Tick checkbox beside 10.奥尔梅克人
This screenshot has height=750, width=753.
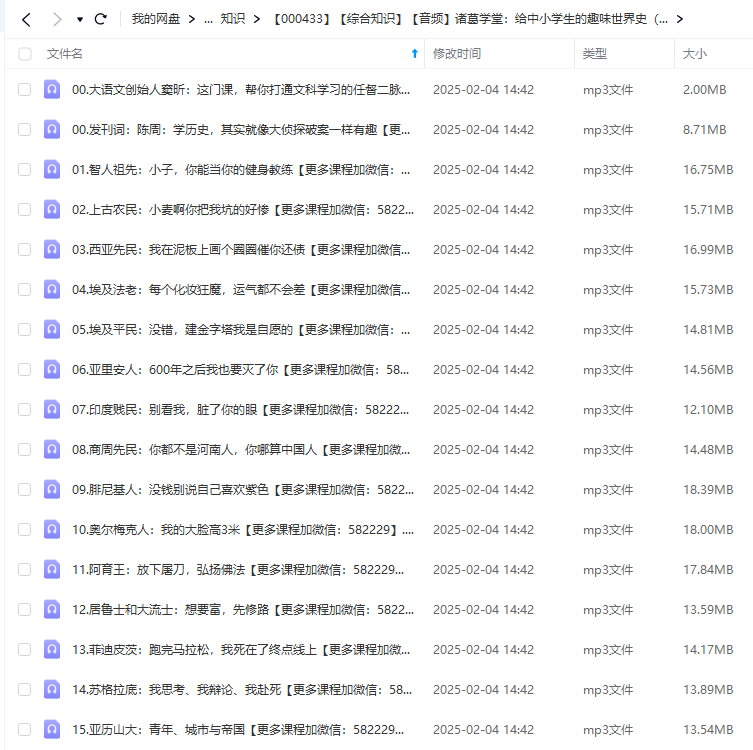[x=24, y=530]
